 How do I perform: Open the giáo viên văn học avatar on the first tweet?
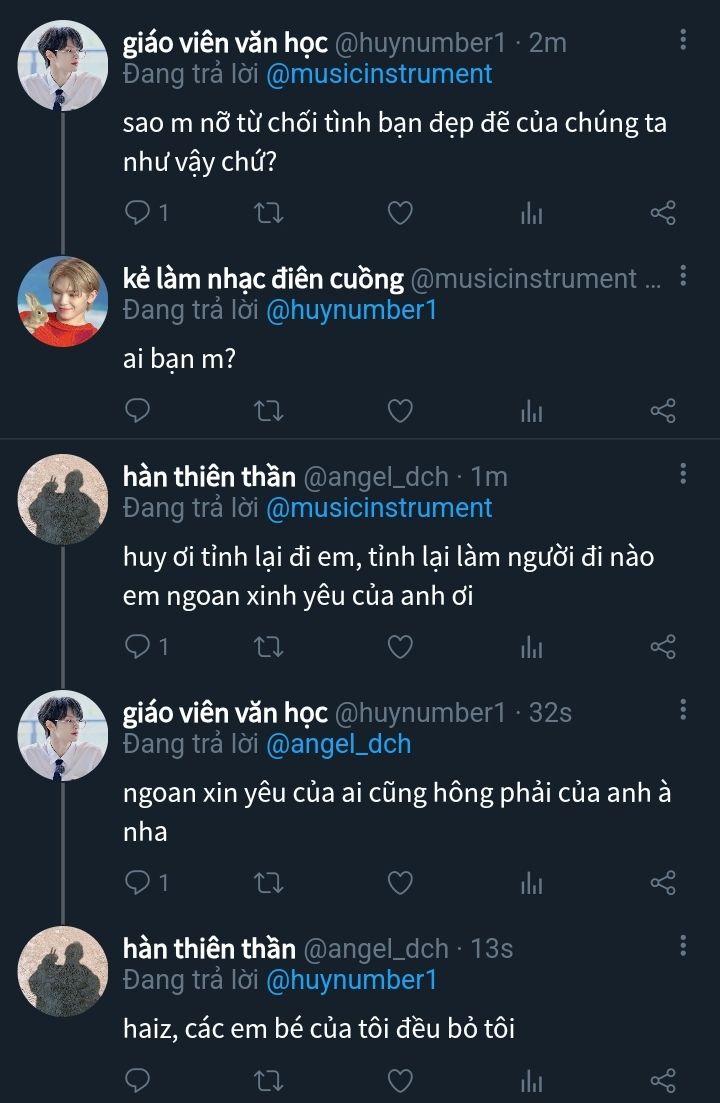63,65
